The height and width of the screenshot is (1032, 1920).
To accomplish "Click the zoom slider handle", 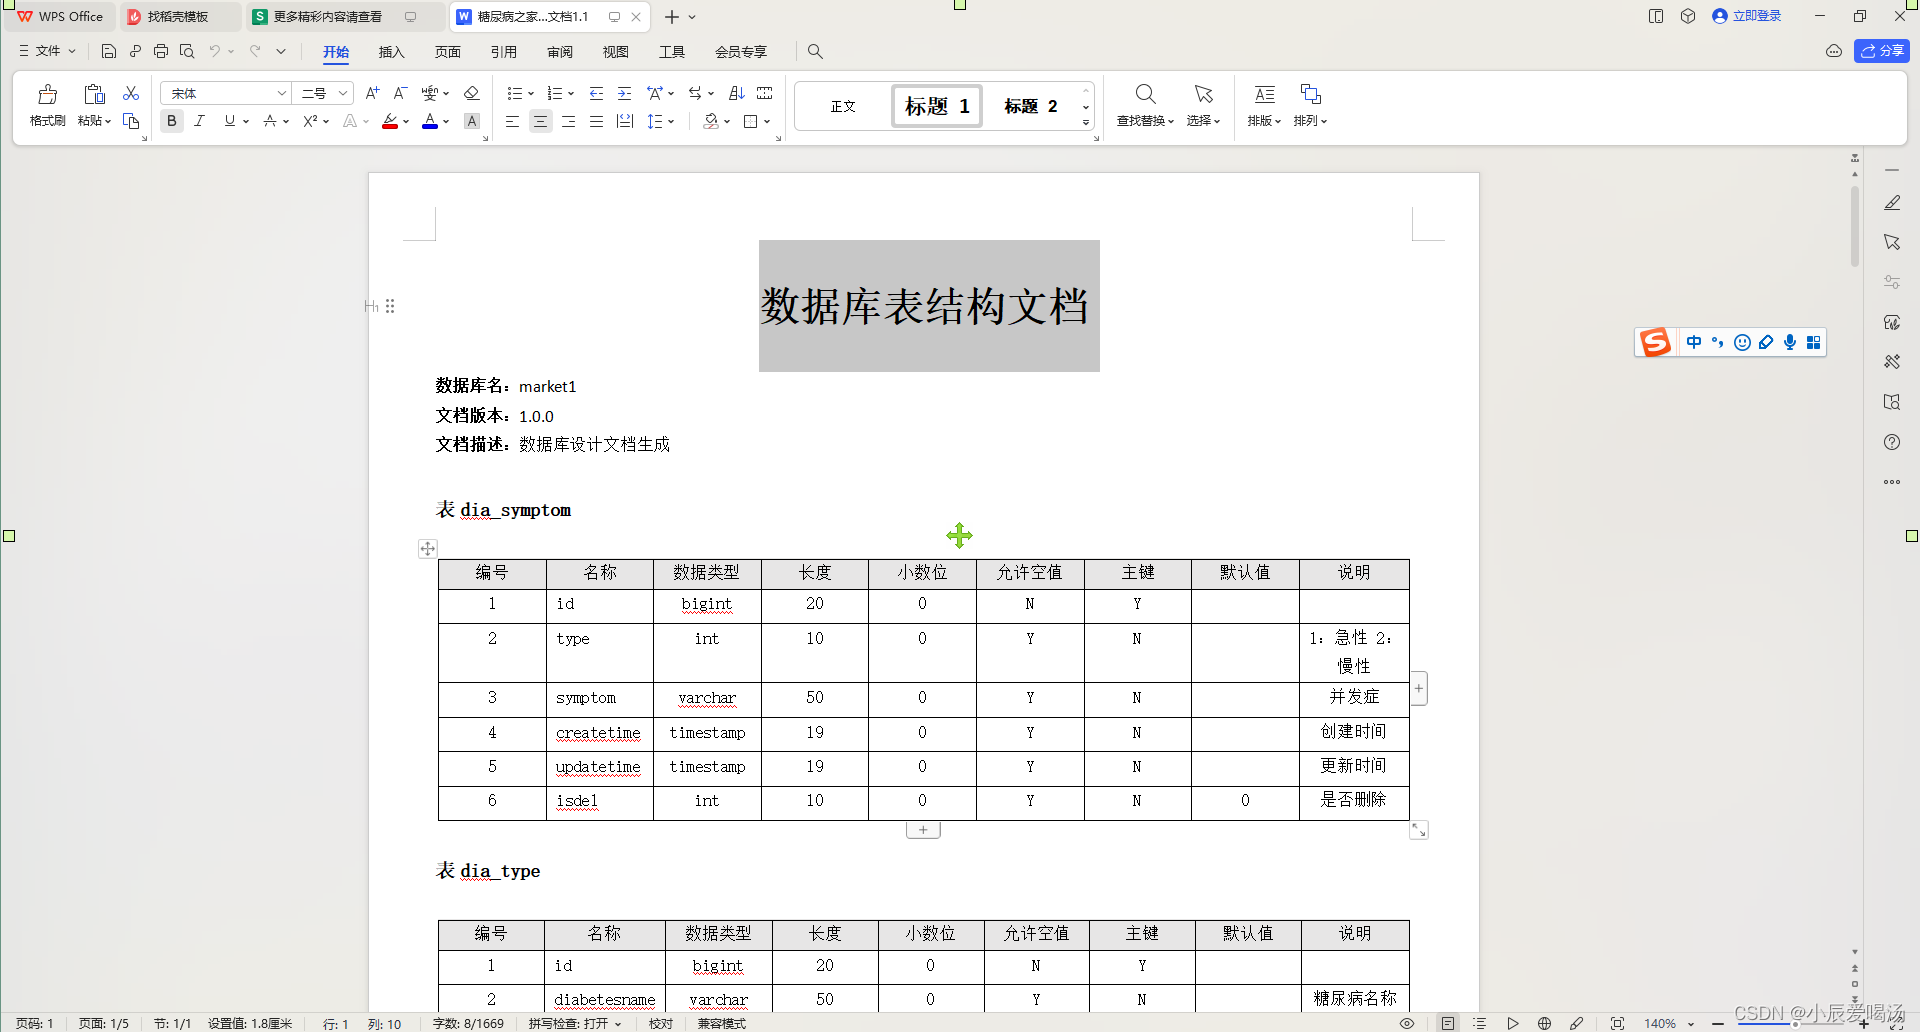I will [x=1797, y=1024].
